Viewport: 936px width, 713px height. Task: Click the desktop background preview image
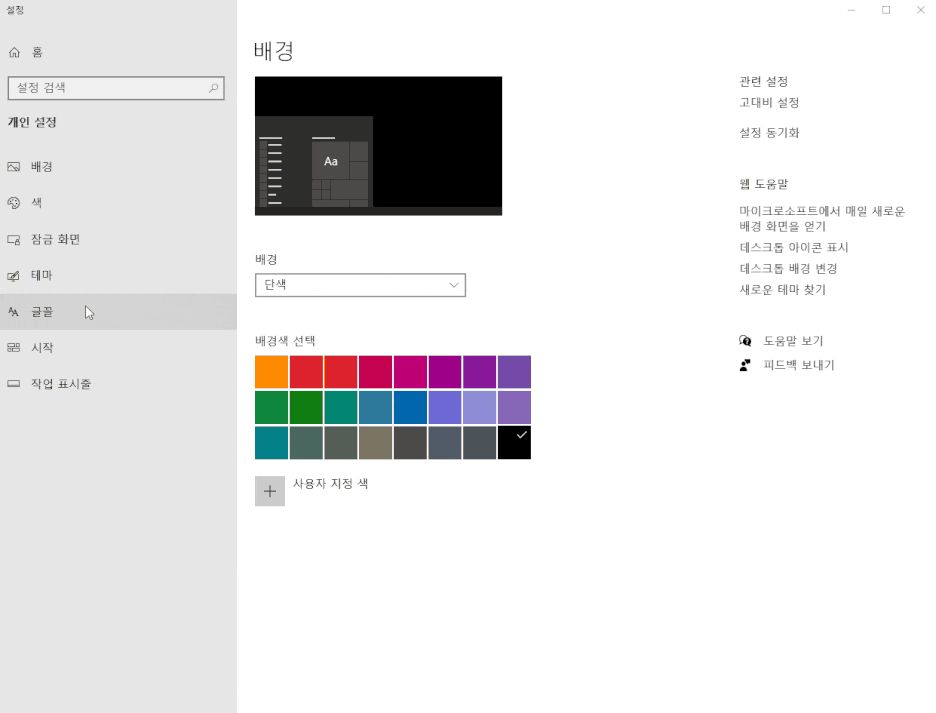378,146
